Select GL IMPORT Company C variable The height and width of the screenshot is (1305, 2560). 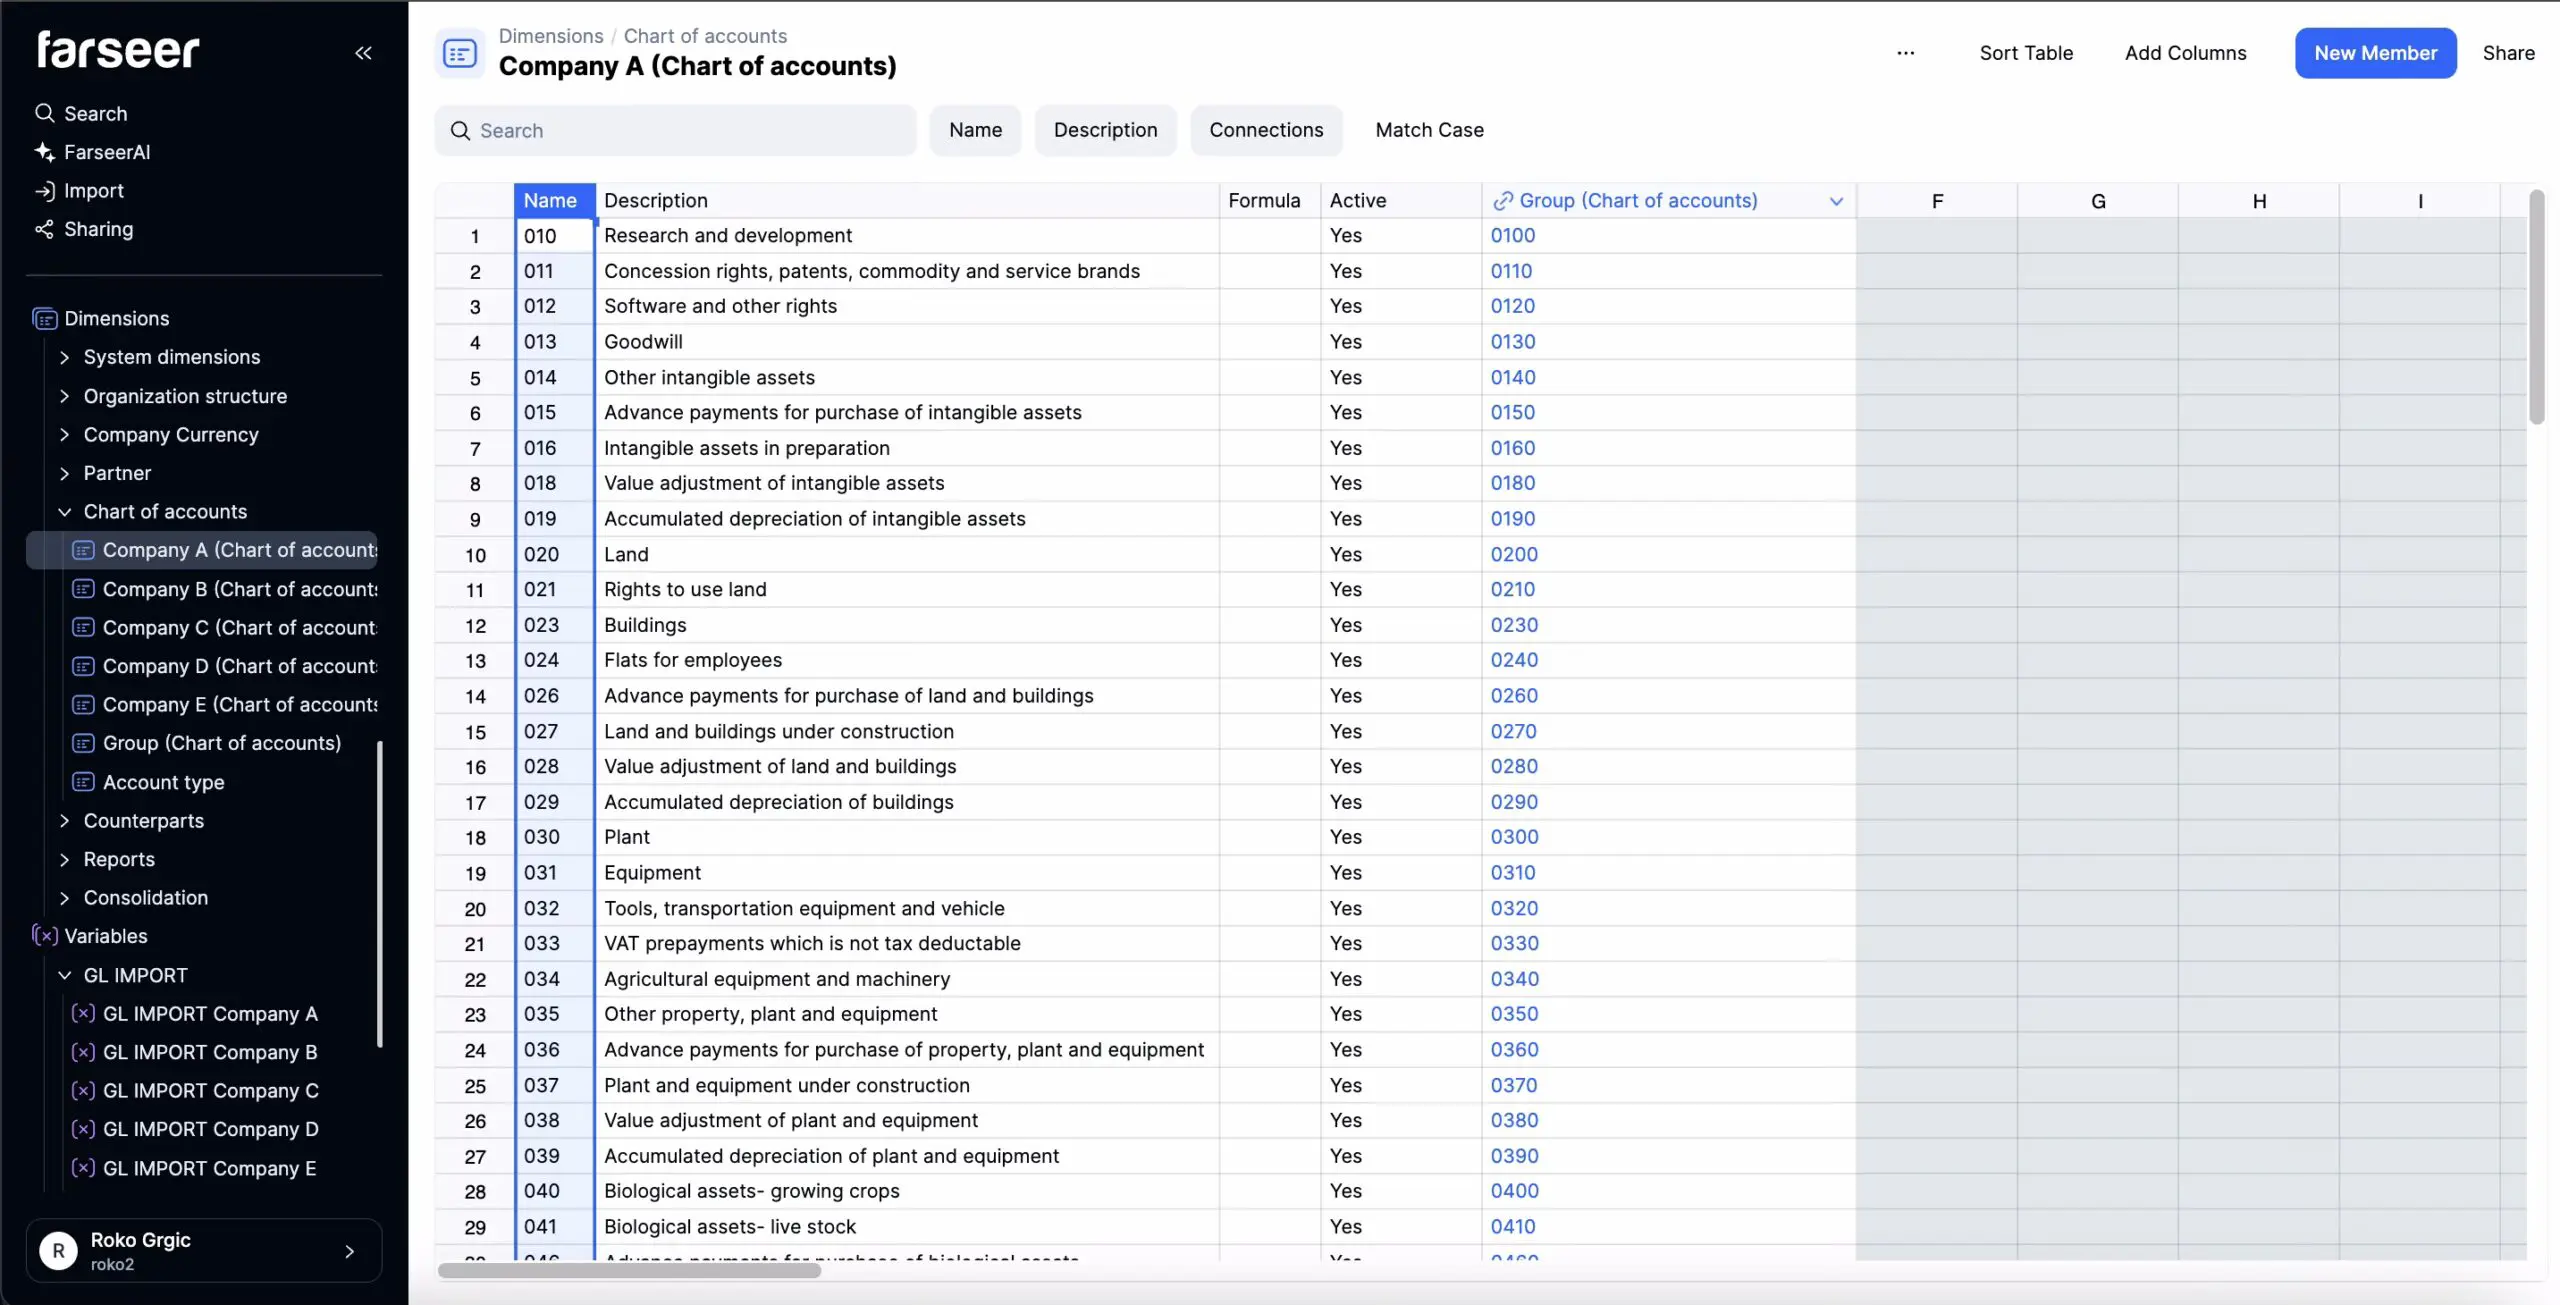click(210, 1091)
